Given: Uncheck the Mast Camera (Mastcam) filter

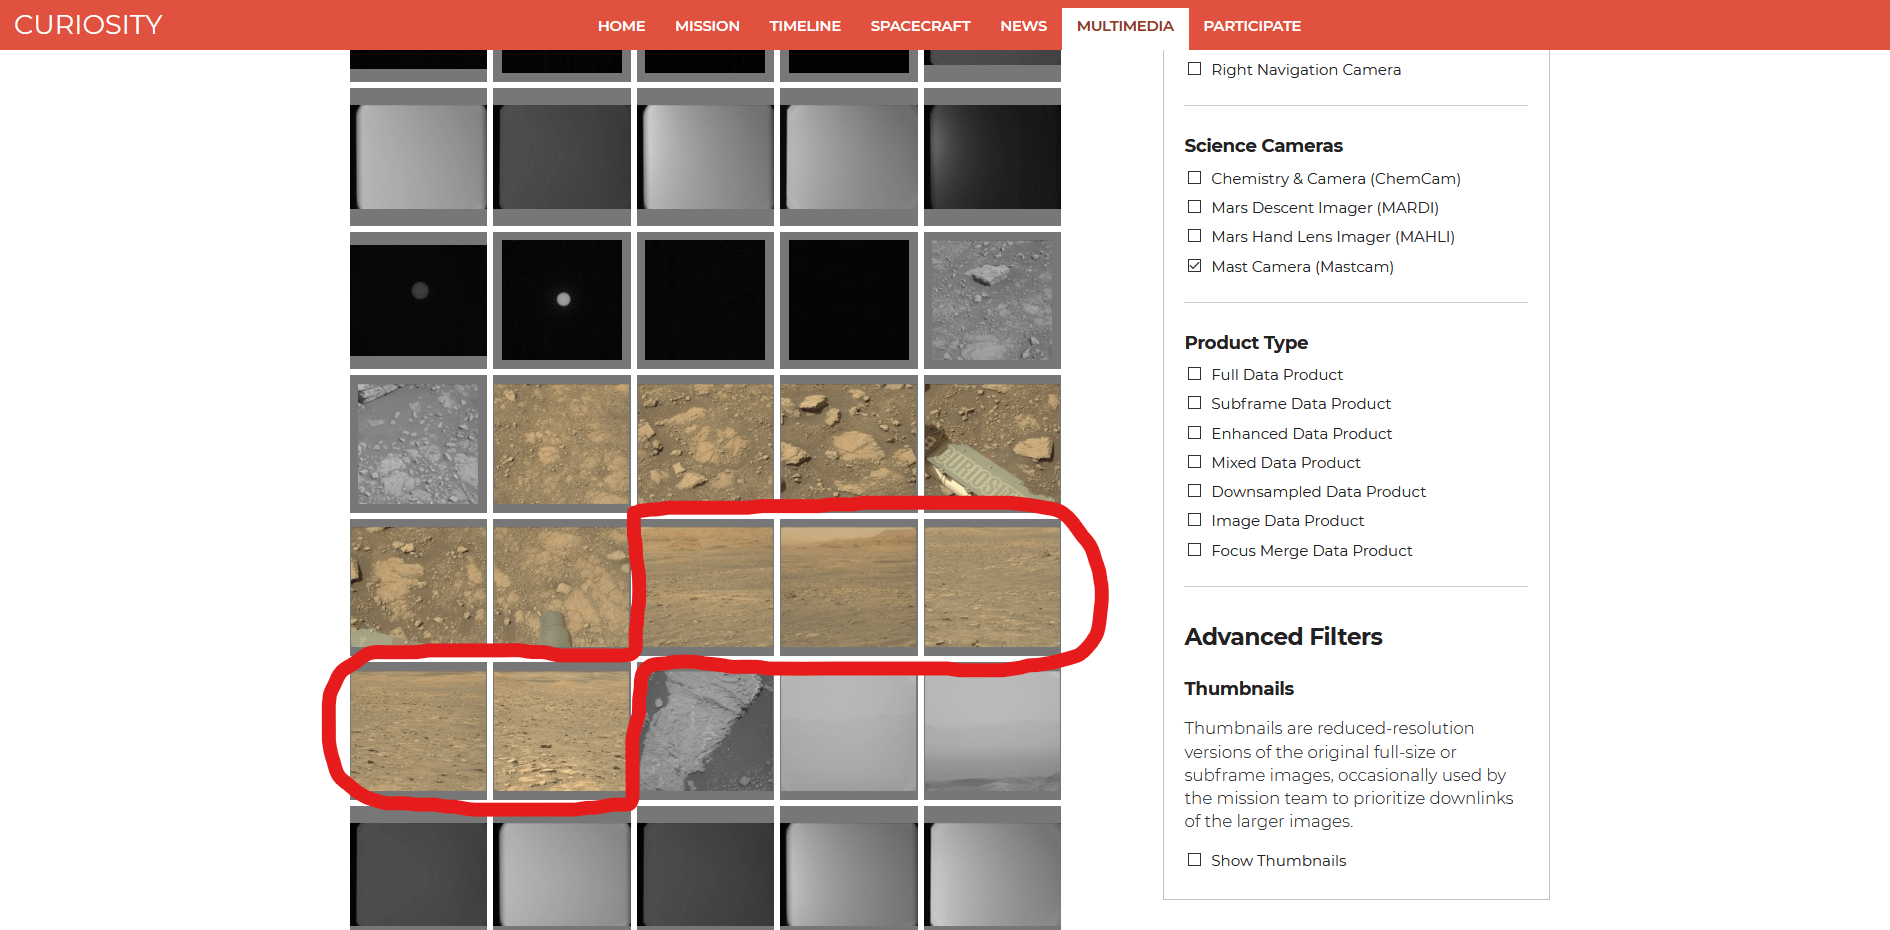Looking at the screenshot, I should 1195,265.
